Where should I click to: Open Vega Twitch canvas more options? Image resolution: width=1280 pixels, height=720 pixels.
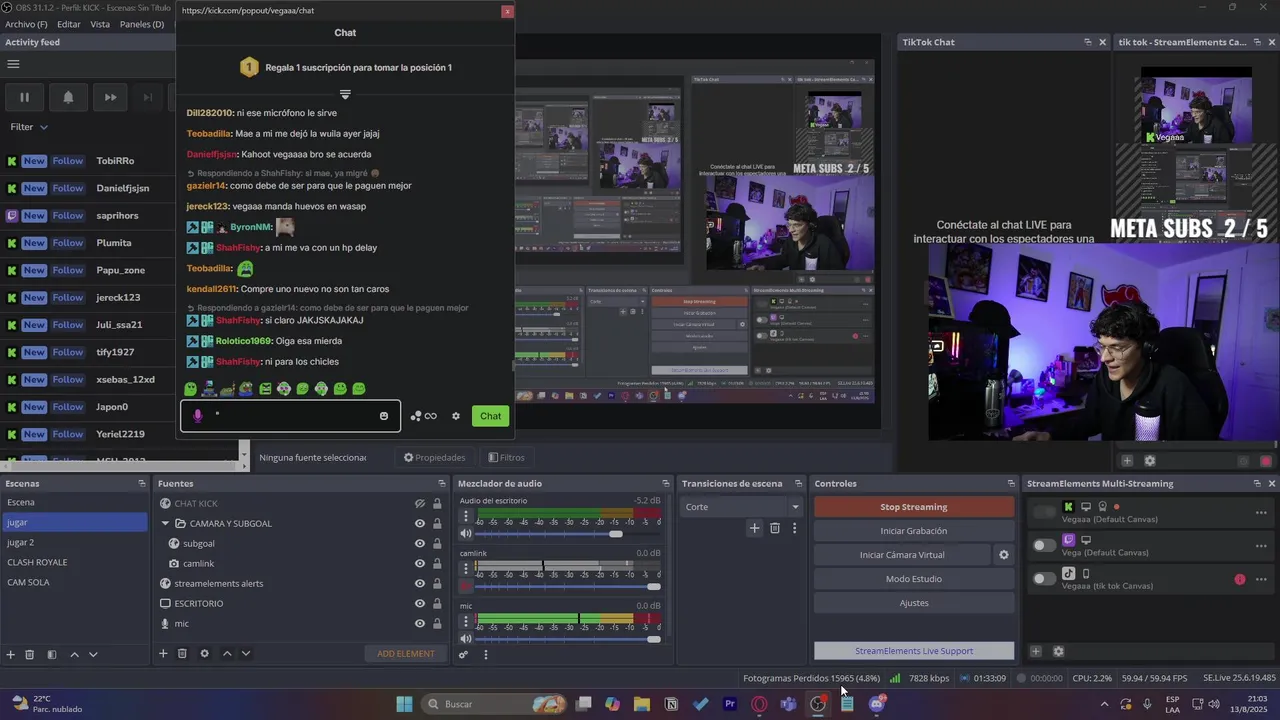pyautogui.click(x=1261, y=546)
